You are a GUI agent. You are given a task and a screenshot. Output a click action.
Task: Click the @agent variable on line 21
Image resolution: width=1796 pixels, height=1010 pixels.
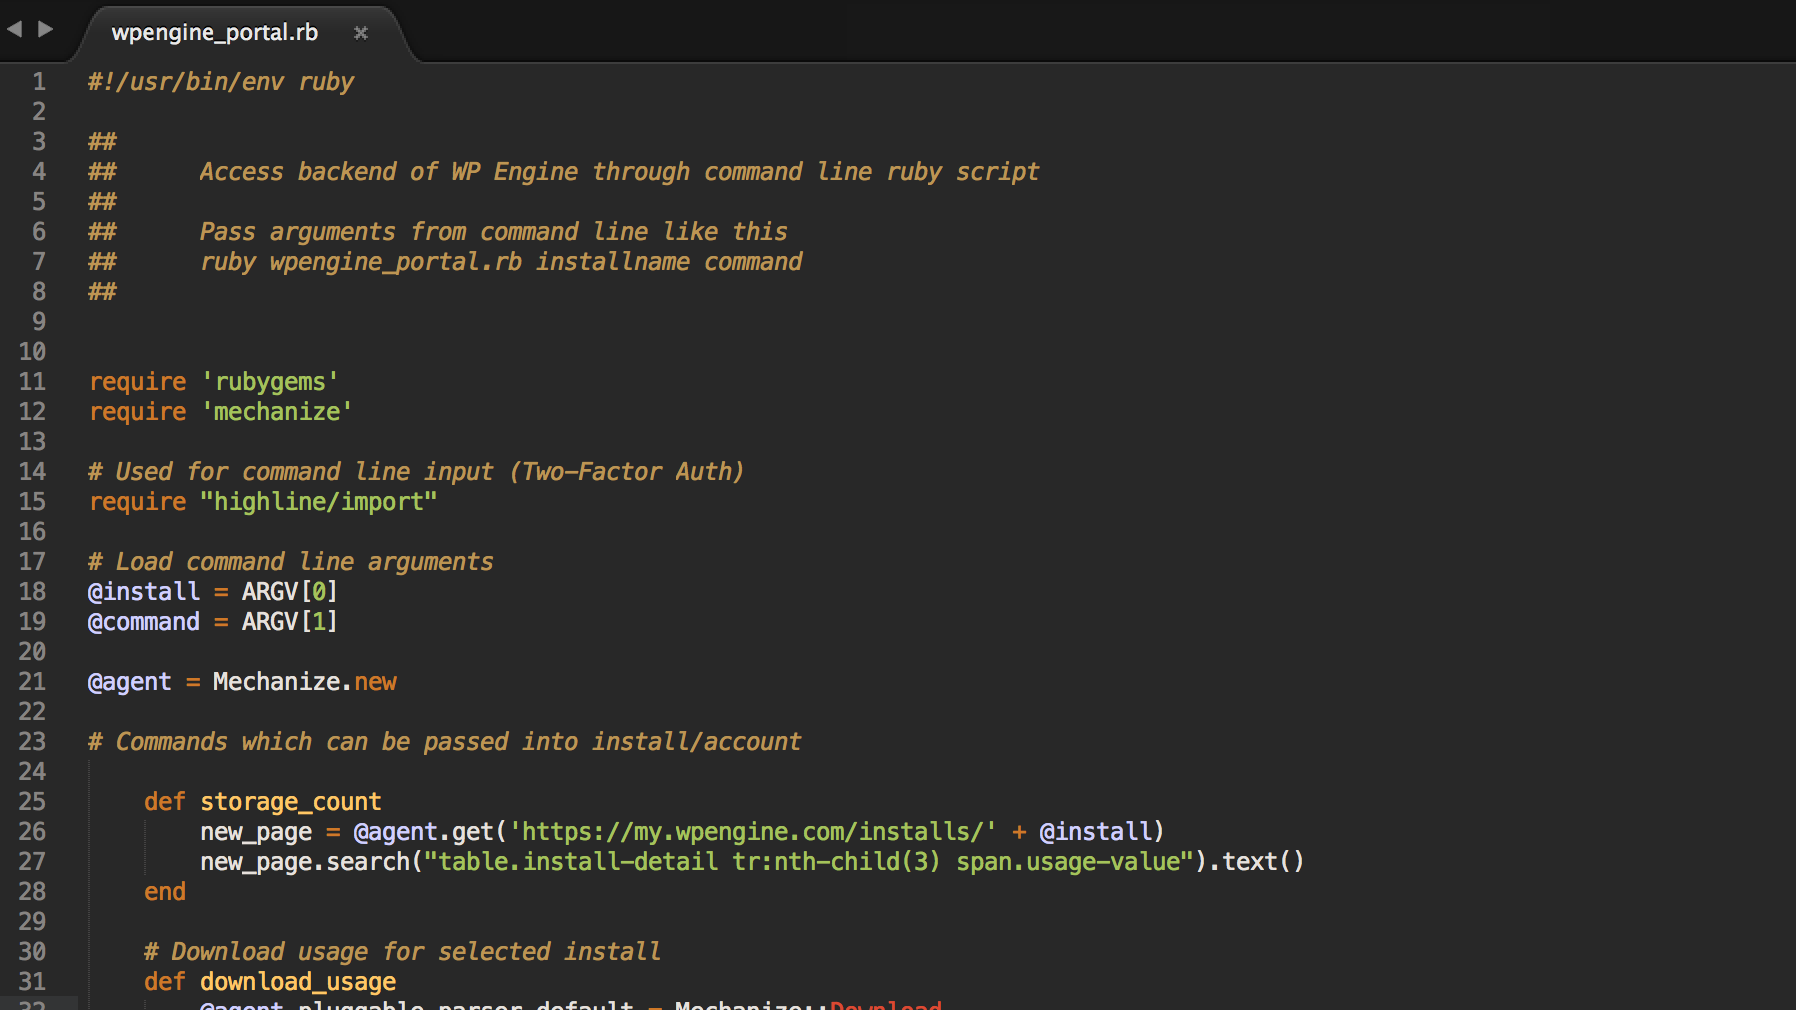click(x=128, y=681)
